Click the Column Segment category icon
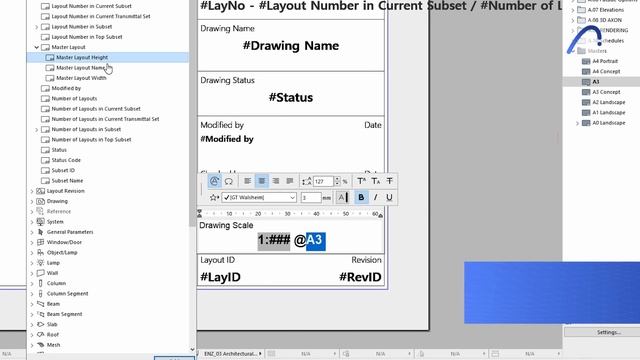 [40, 293]
